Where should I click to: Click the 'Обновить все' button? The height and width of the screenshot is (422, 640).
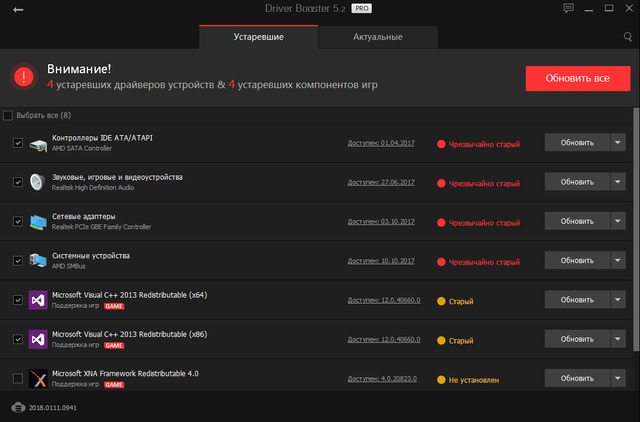[578, 78]
